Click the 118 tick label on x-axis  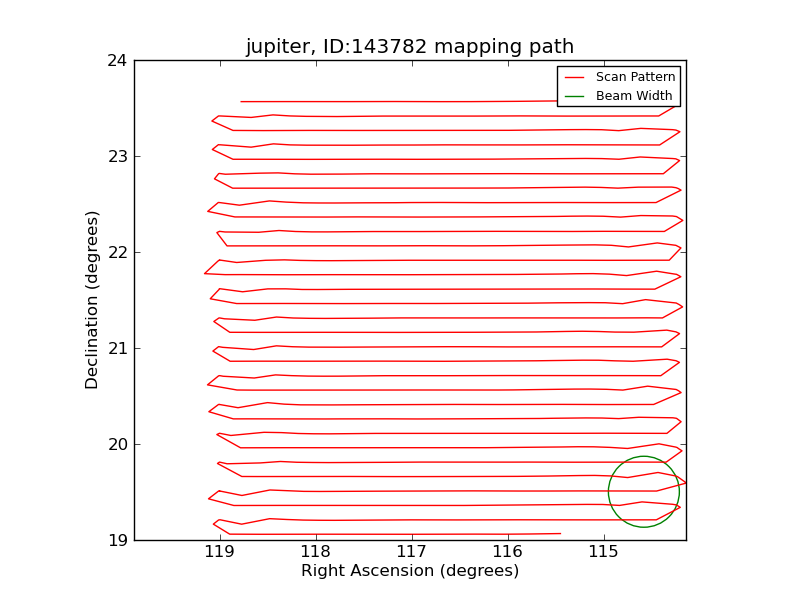[315, 552]
